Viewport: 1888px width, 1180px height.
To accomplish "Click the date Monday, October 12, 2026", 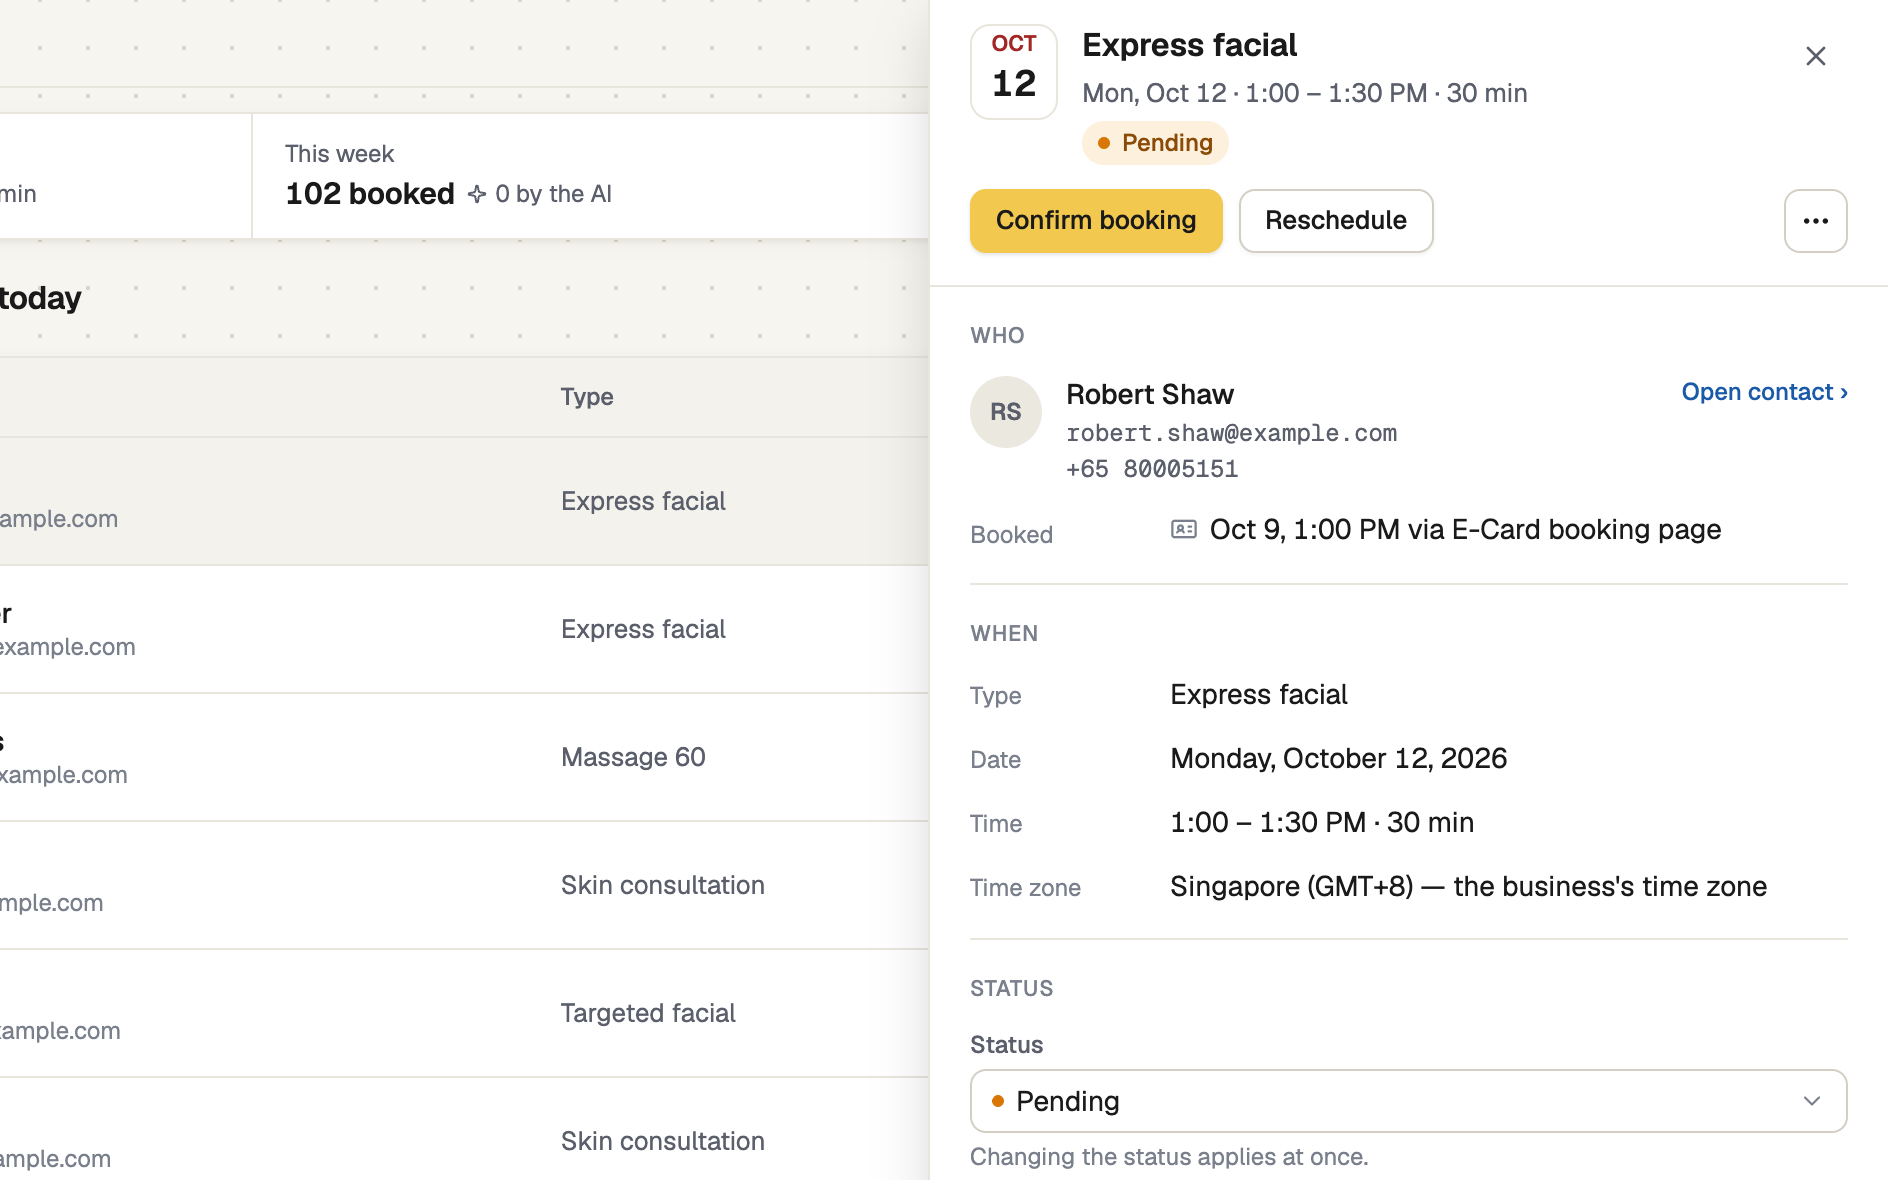I will pos(1339,759).
